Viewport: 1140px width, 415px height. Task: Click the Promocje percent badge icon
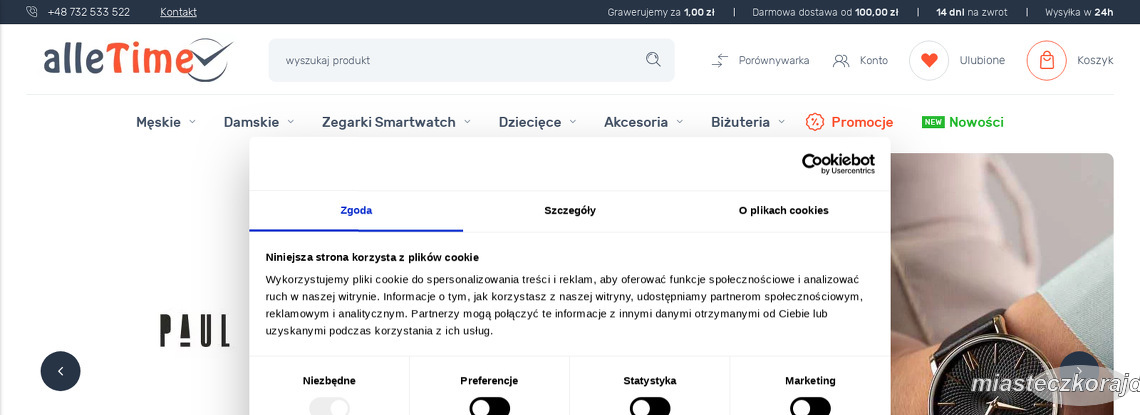click(814, 122)
